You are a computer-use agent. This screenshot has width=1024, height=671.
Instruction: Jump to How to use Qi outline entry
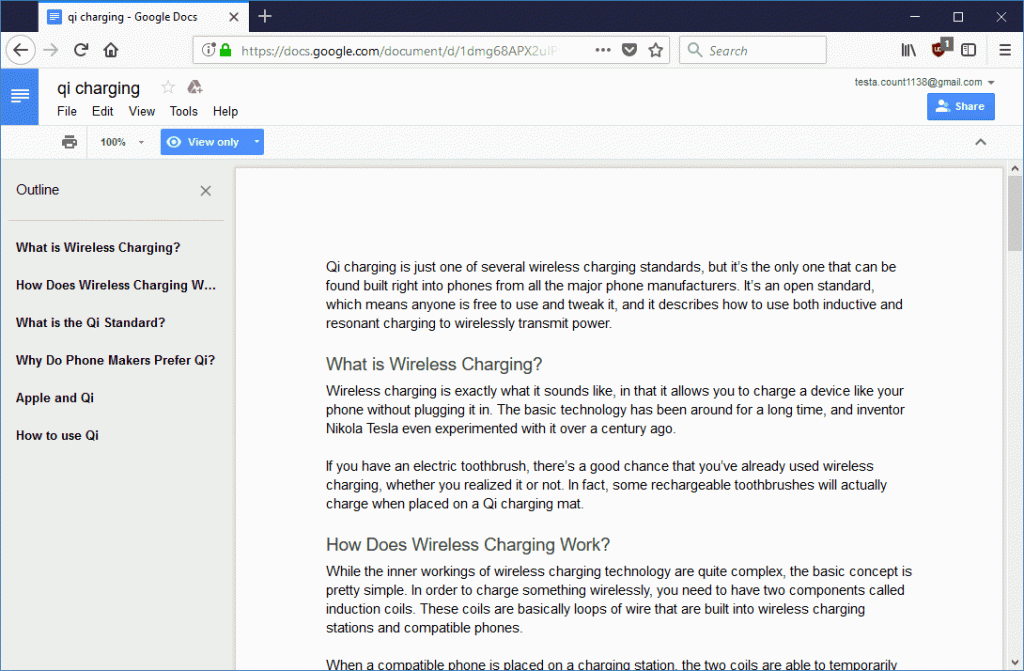(x=57, y=435)
